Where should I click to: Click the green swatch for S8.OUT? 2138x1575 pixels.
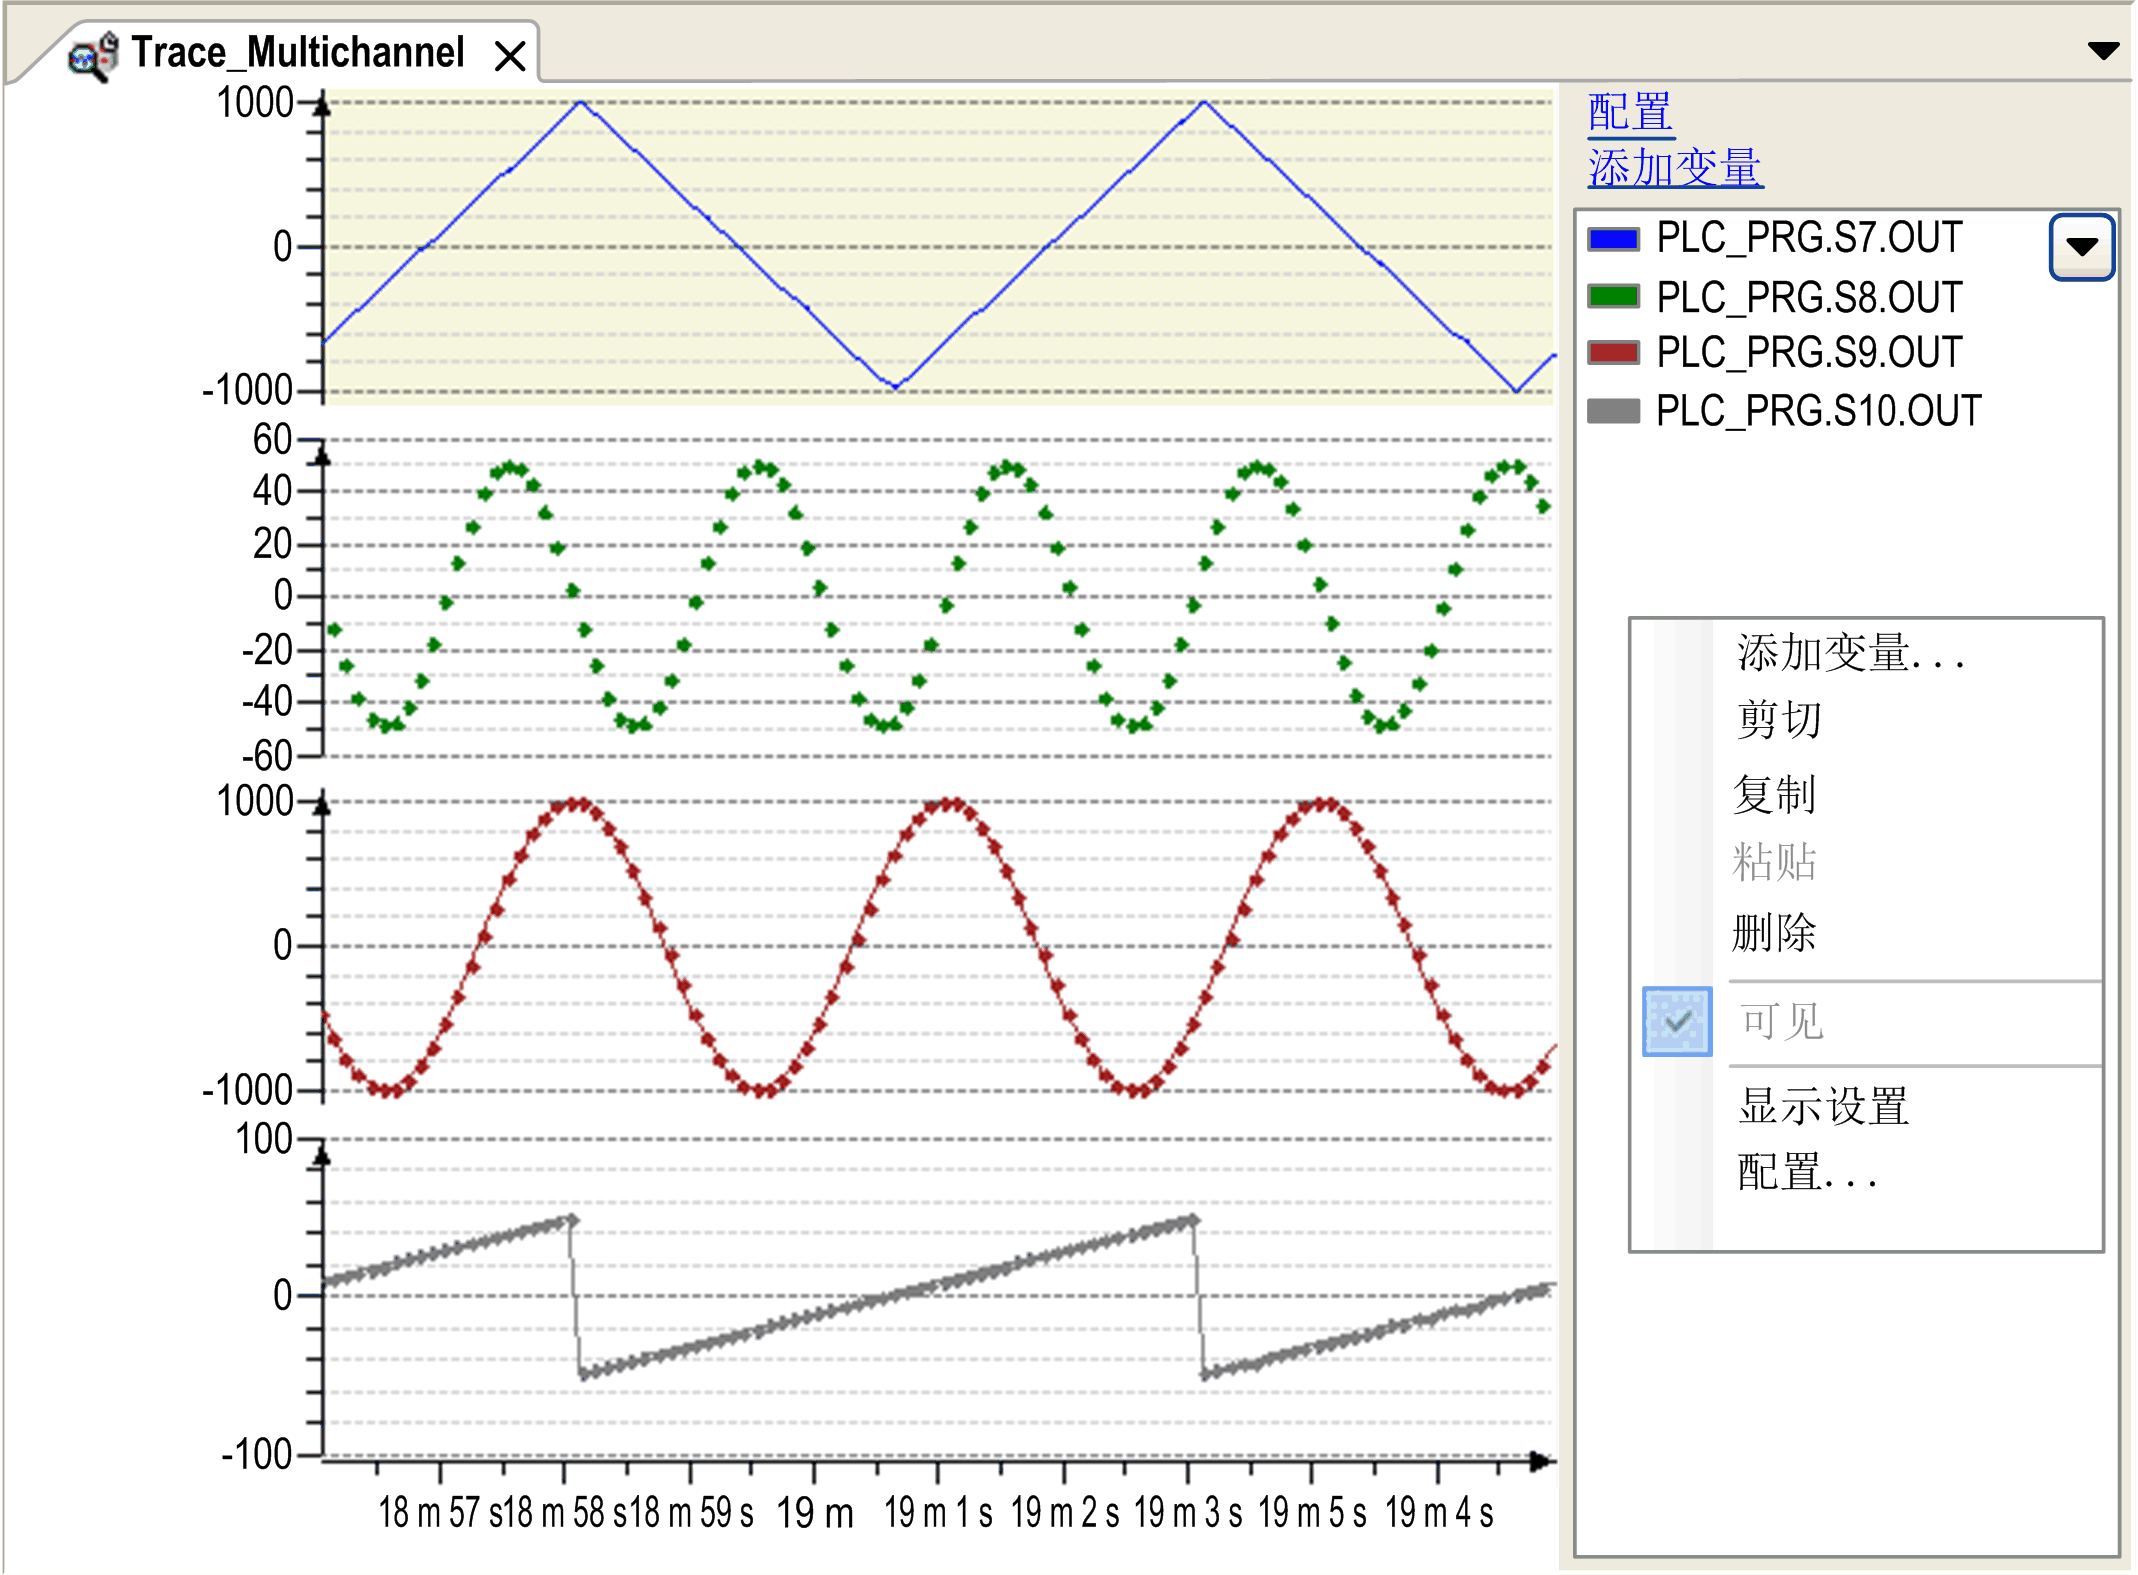point(1613,297)
